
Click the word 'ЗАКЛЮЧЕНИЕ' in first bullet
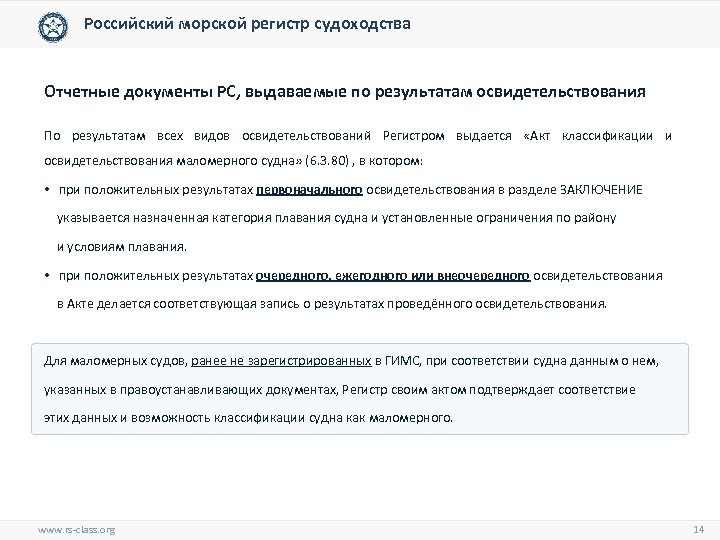point(601,190)
